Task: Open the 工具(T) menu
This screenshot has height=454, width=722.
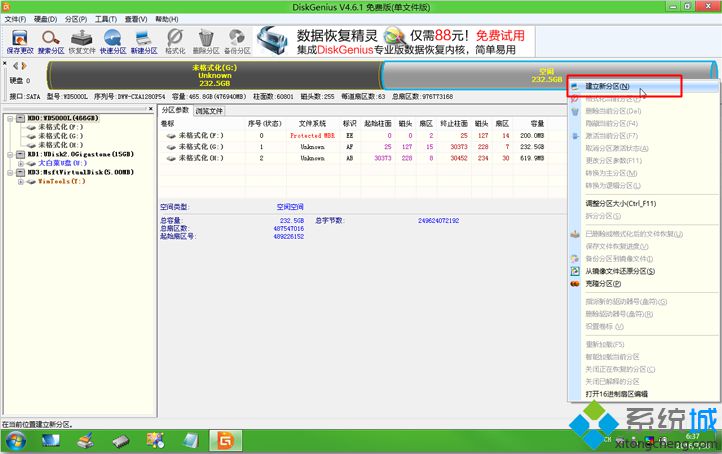Action: point(106,19)
